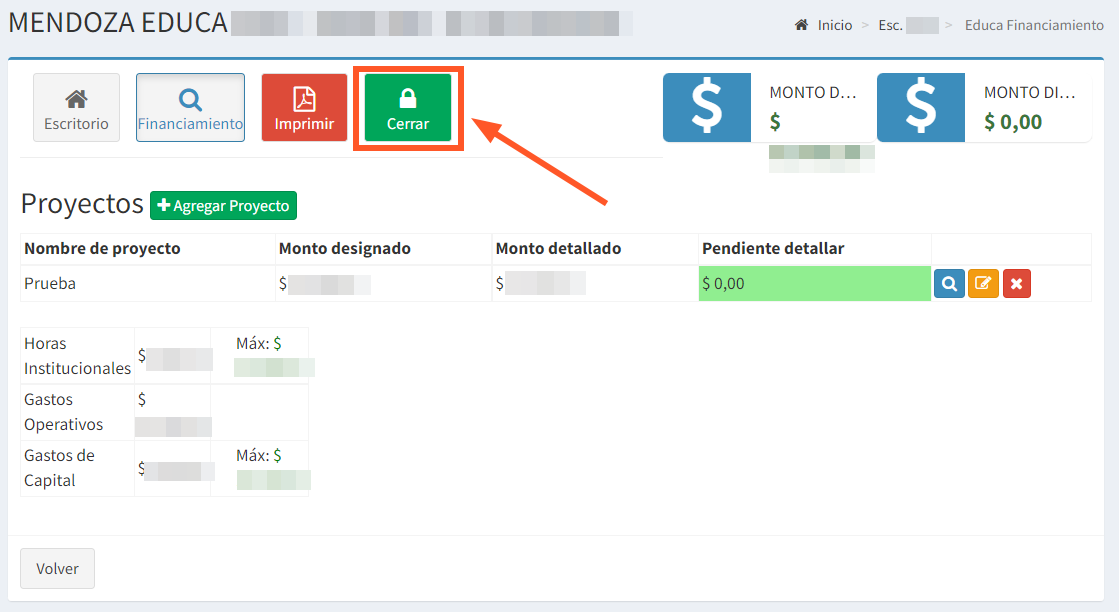Click the MENDOZA EDUCA page title
This screenshot has height=612, width=1119.
[118, 23]
